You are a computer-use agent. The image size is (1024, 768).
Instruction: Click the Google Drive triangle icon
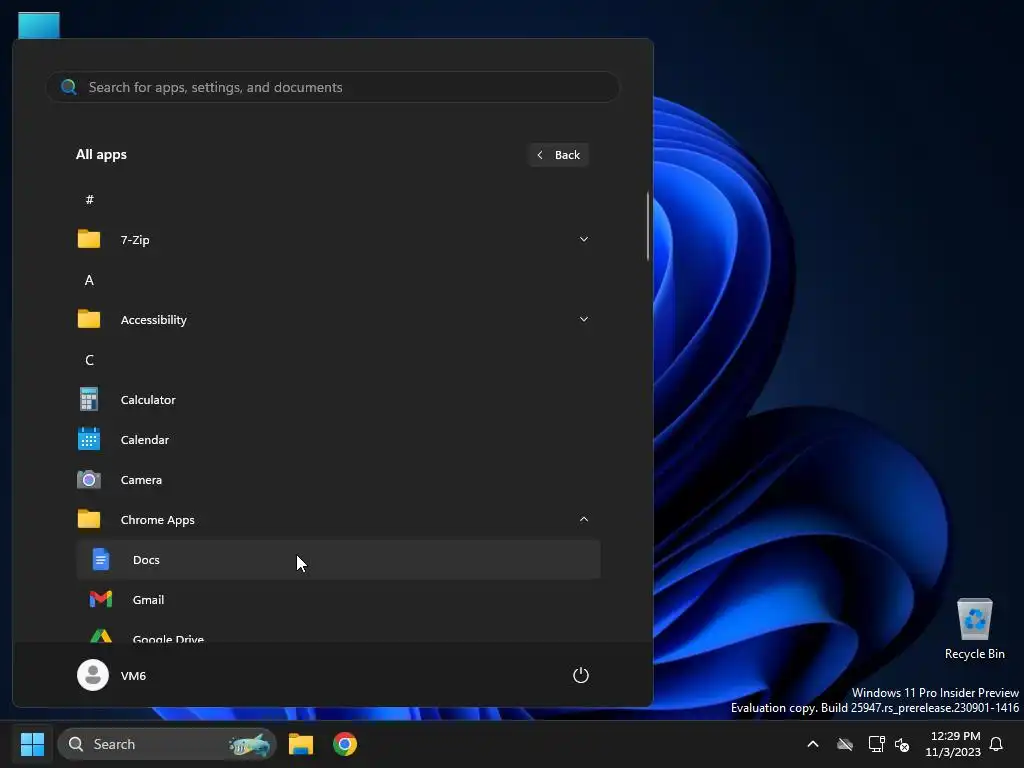(101, 635)
